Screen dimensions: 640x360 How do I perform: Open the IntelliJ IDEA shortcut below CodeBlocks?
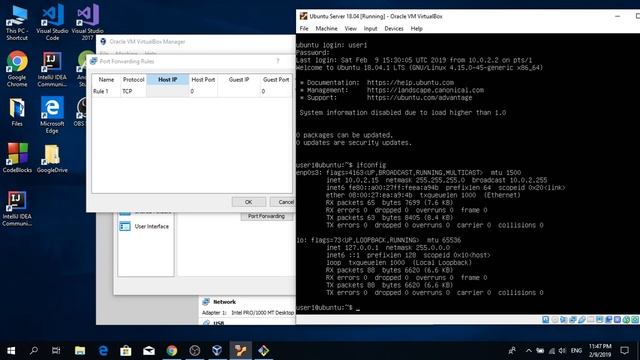coord(16,208)
